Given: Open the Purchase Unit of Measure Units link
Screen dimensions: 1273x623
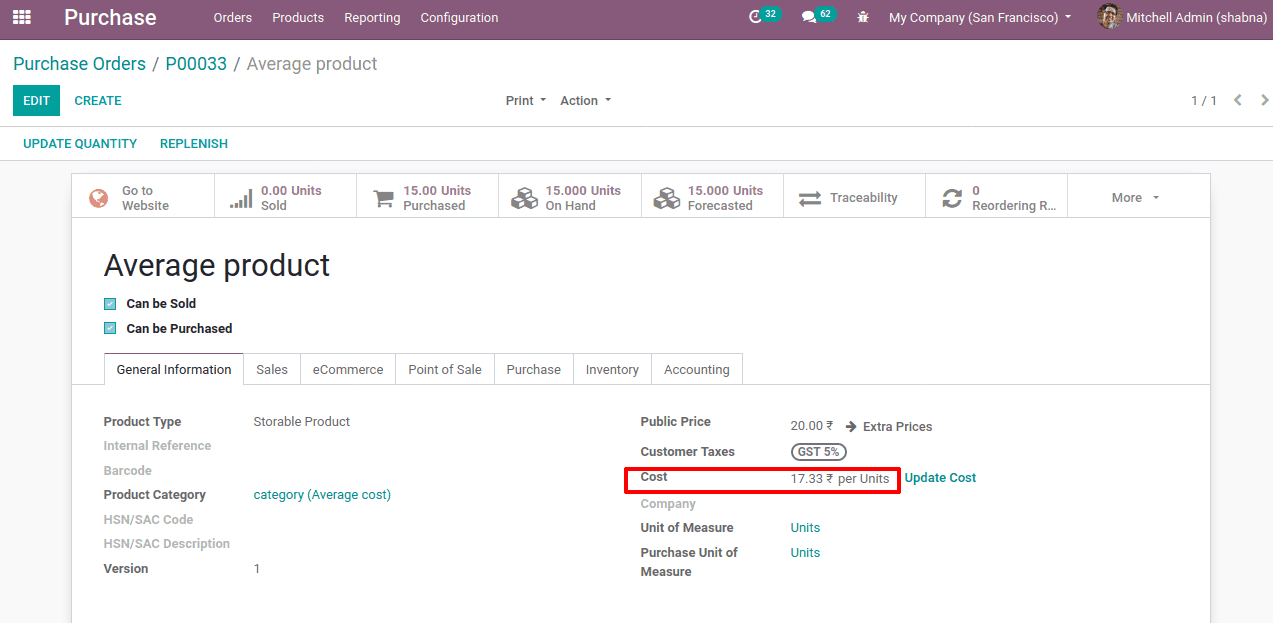Looking at the screenshot, I should tap(805, 553).
